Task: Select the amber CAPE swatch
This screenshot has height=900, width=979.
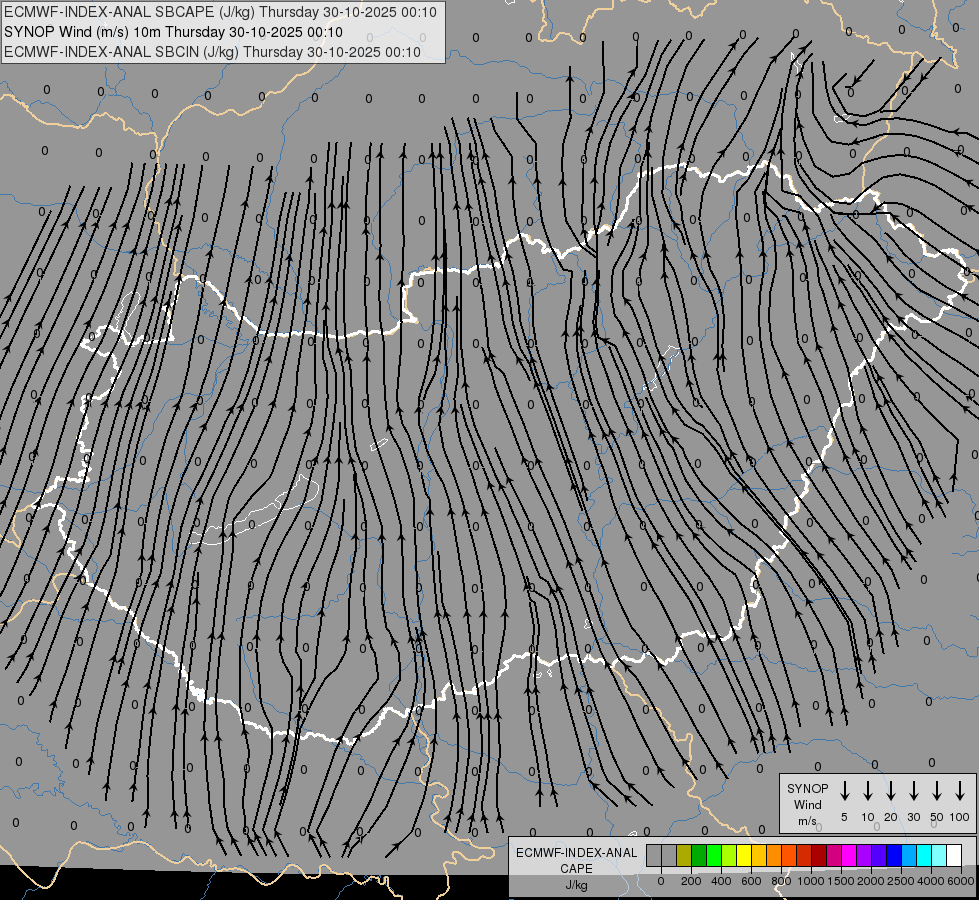Action: pos(759,855)
